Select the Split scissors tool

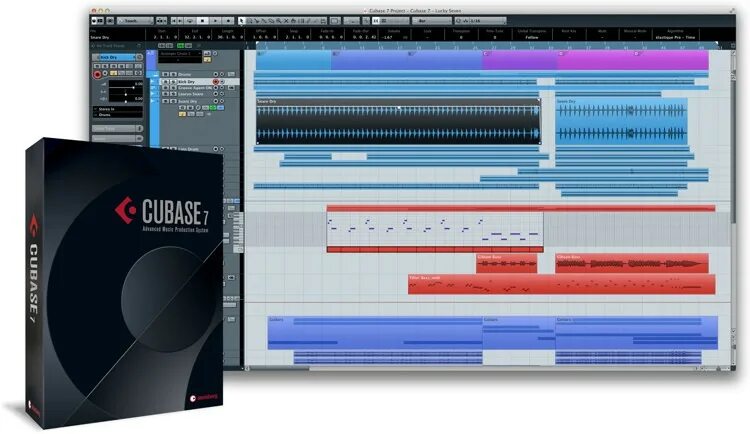(x=257, y=21)
